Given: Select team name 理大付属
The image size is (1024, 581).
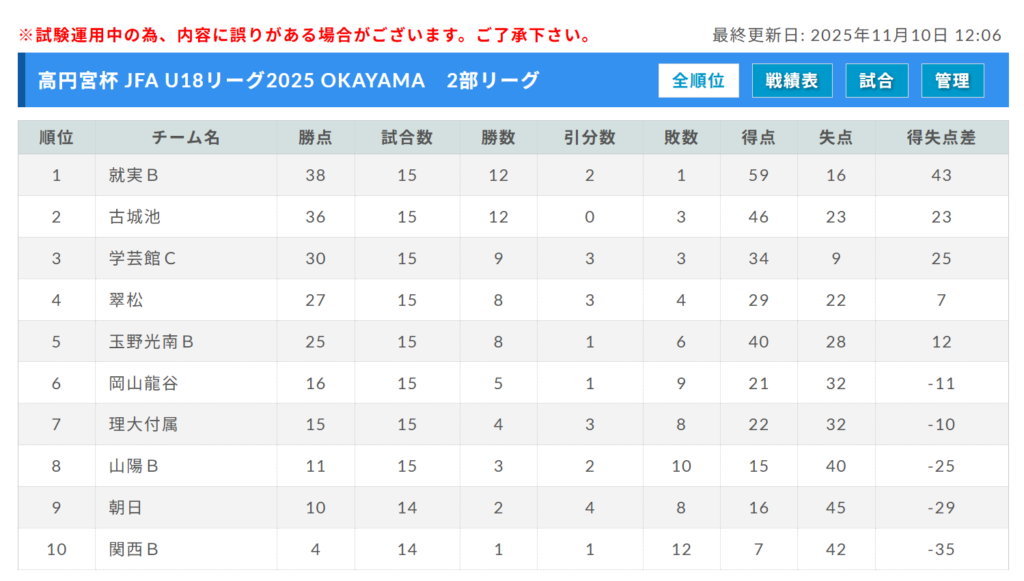Looking at the screenshot, I should coord(143,425).
